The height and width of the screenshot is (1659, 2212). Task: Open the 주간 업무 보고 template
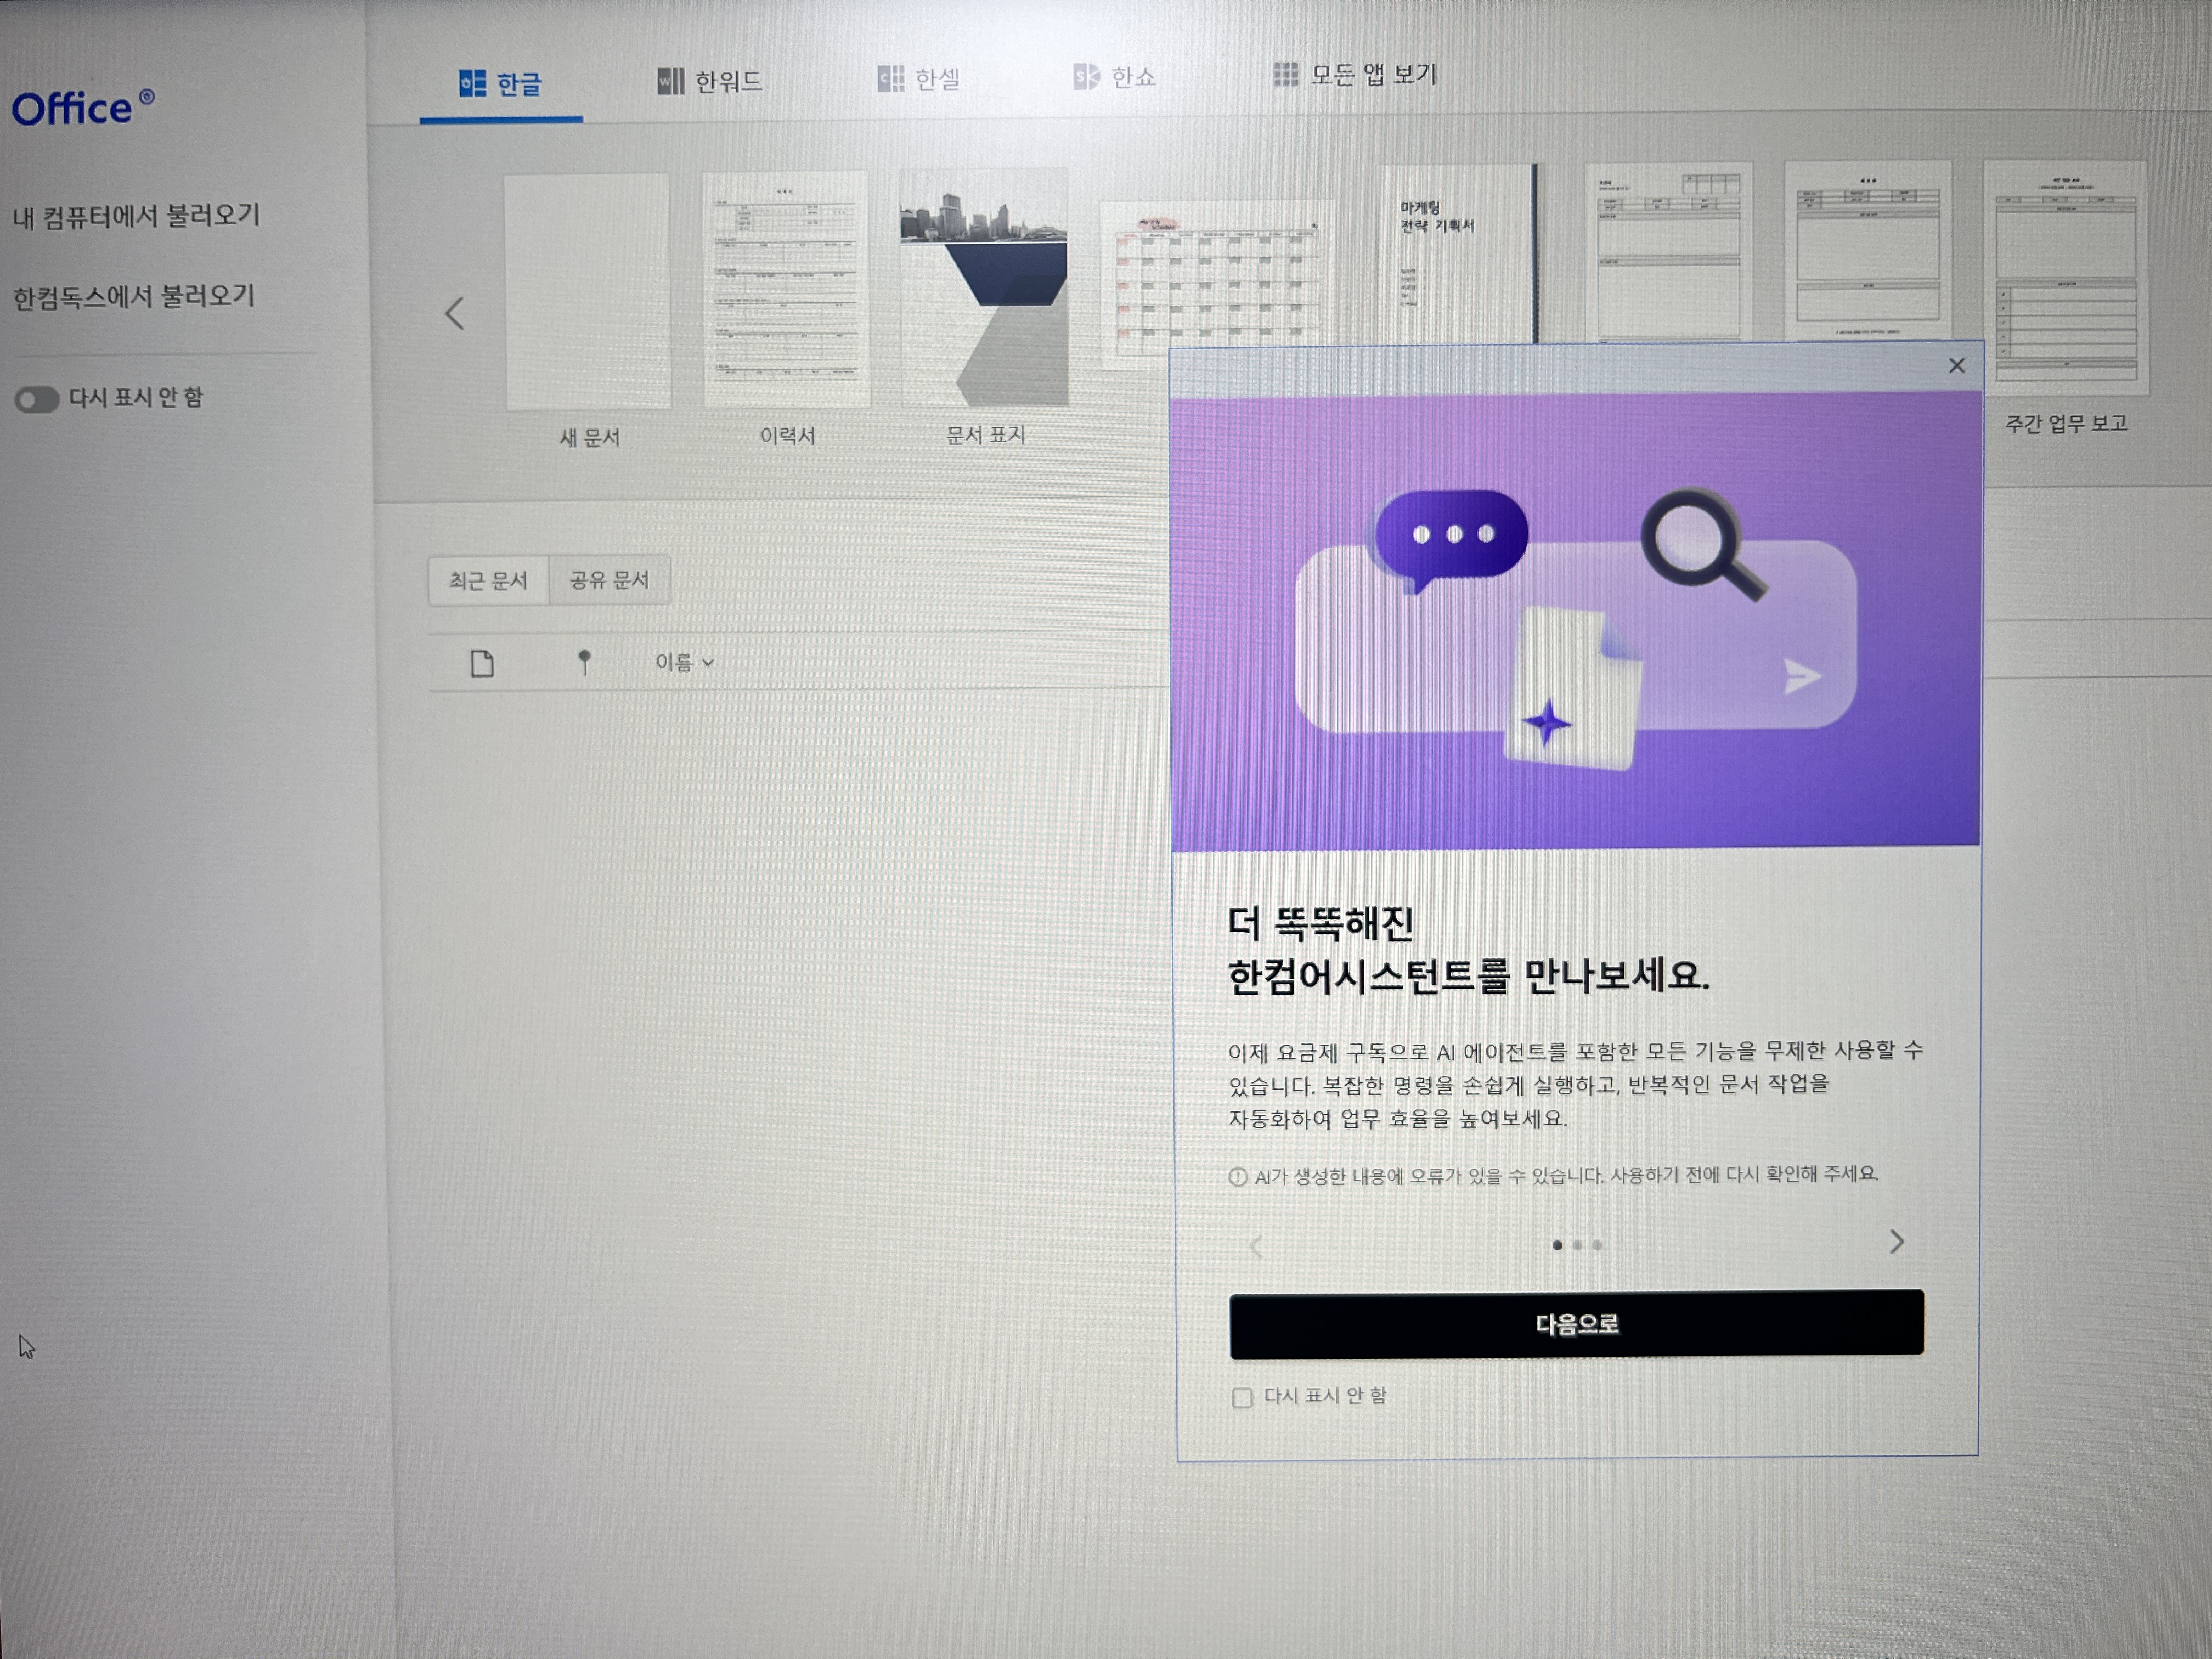2066,278
